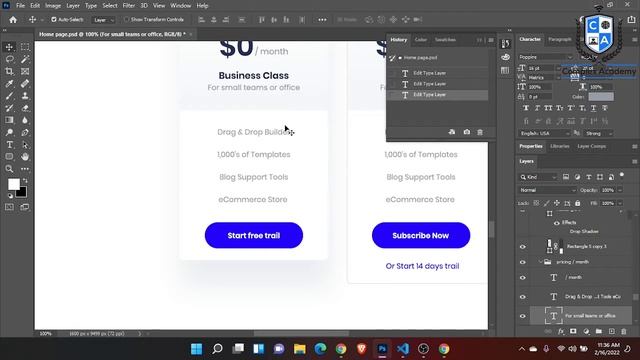This screenshot has height=360, width=640.
Task: Select the Zoom tool
Action: pyautogui.click(x=9, y=169)
